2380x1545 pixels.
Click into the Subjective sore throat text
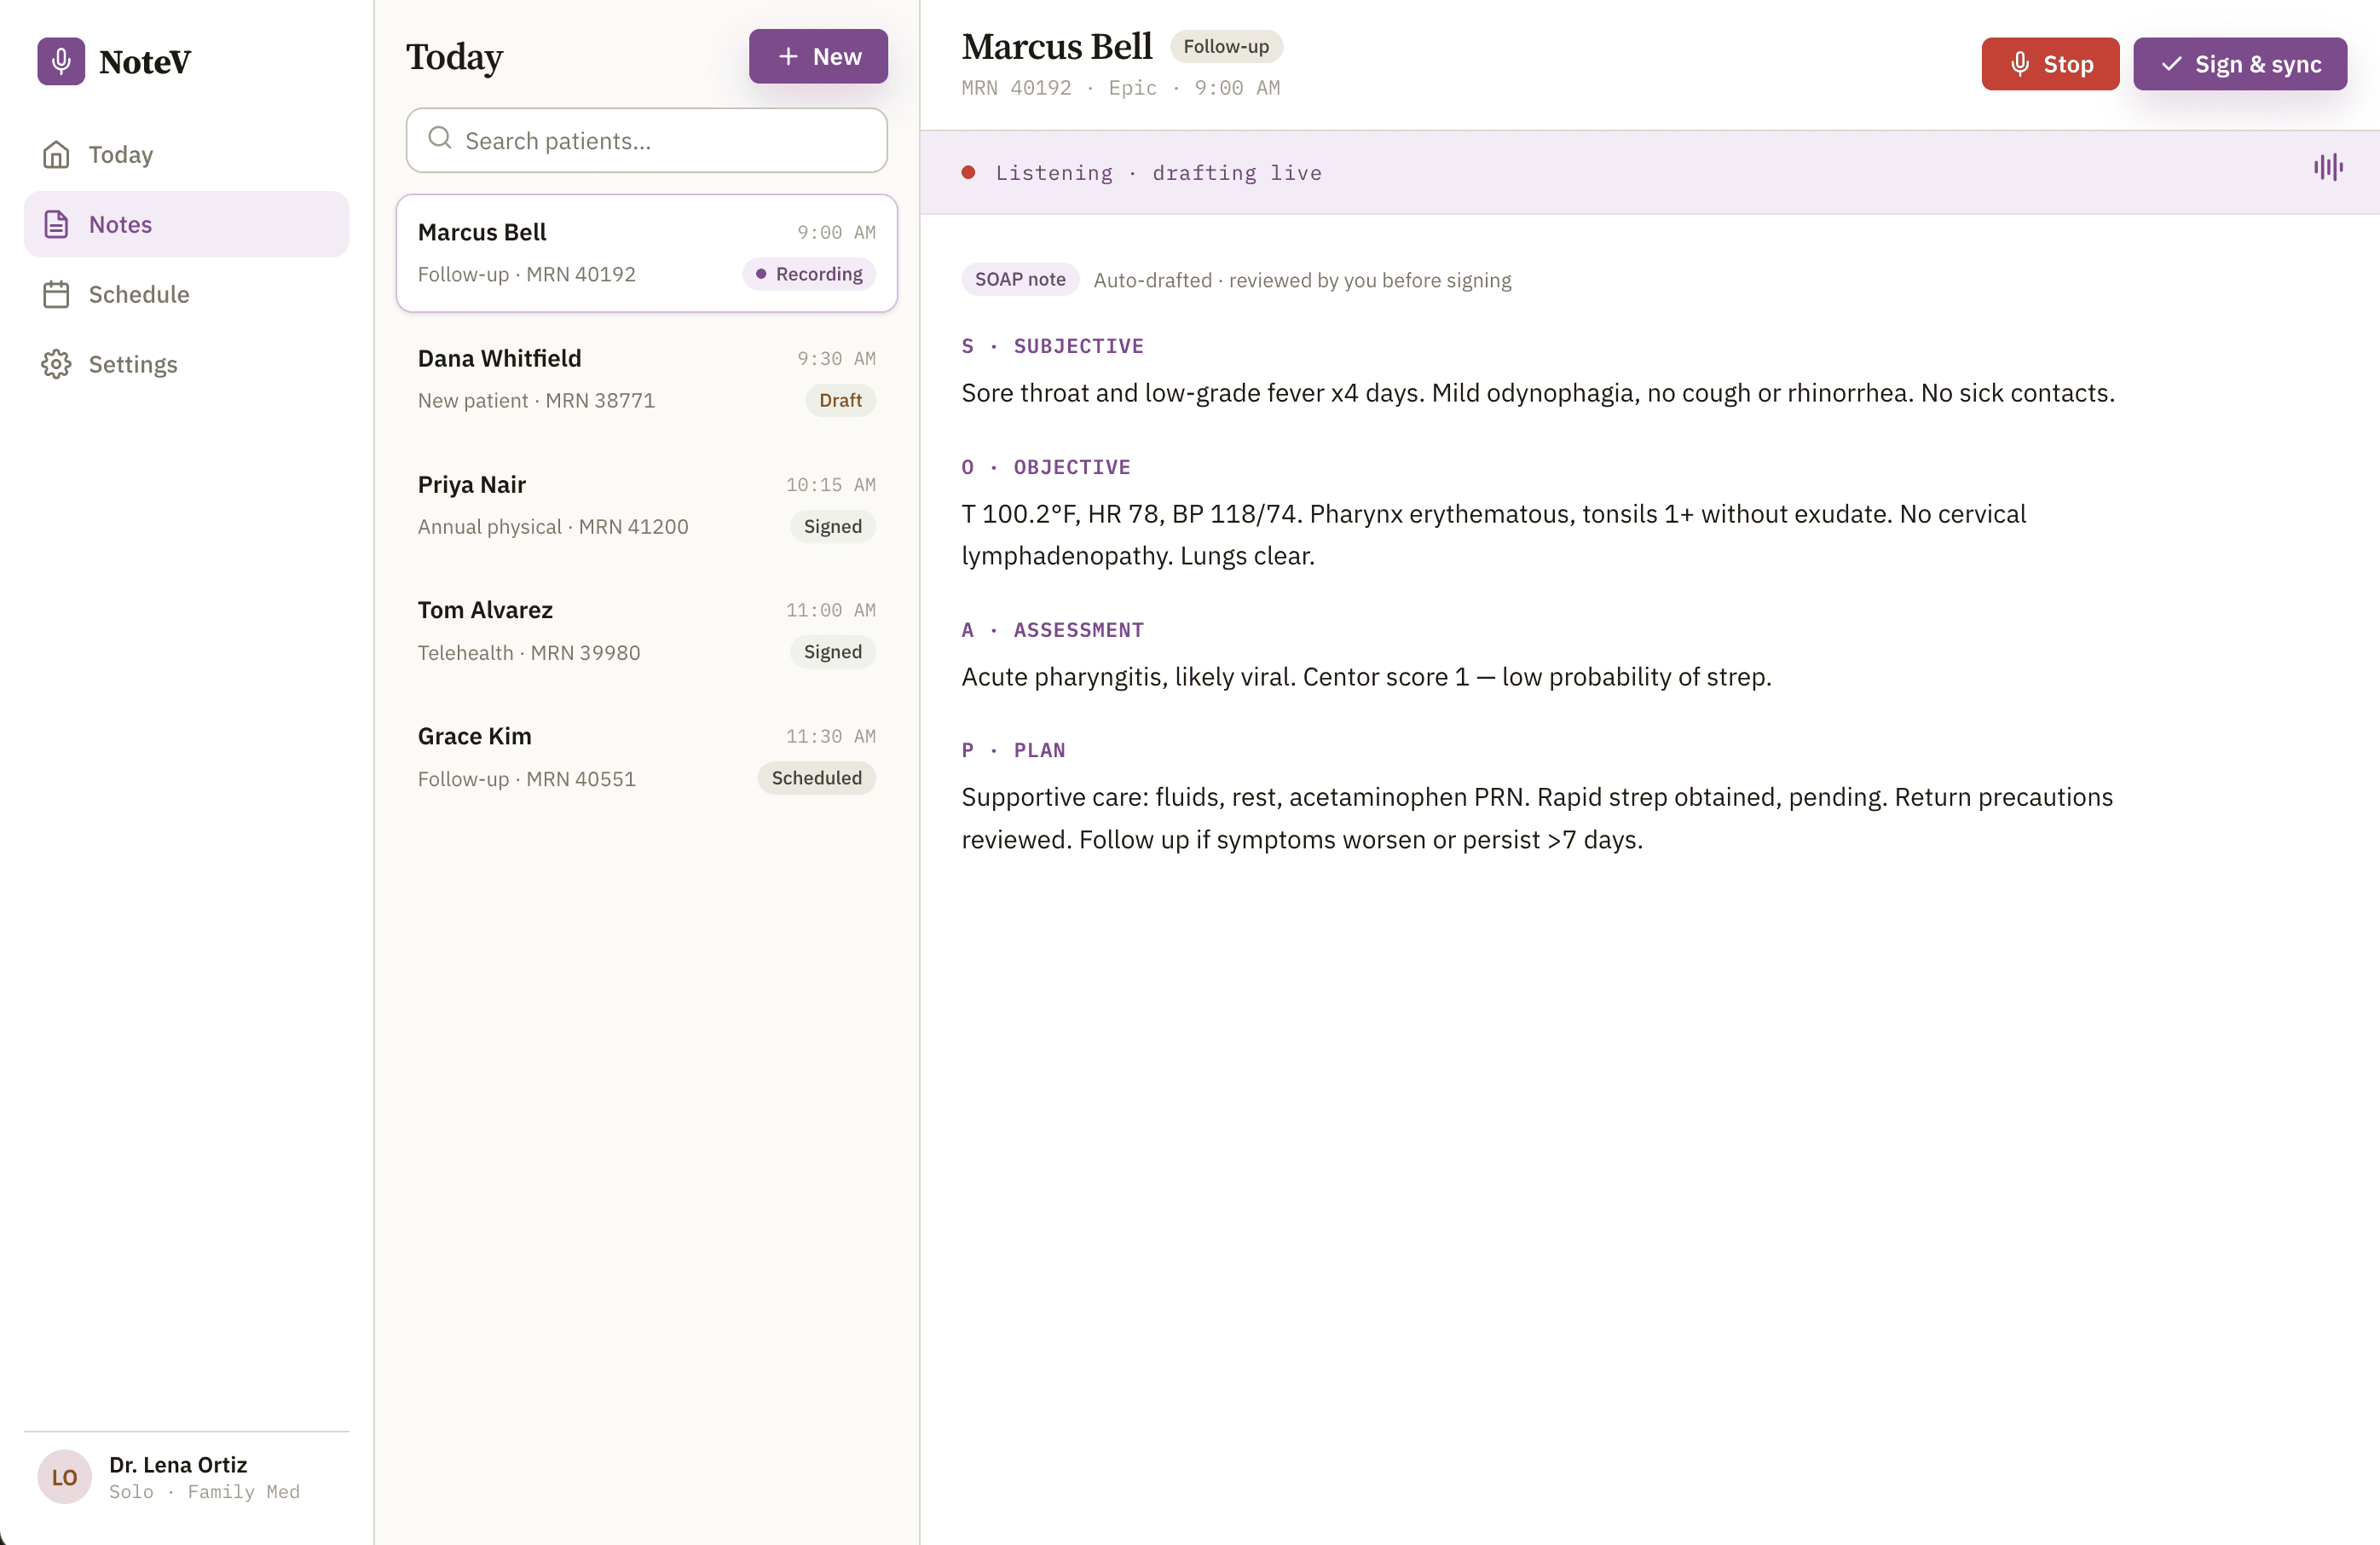[x=1538, y=393]
